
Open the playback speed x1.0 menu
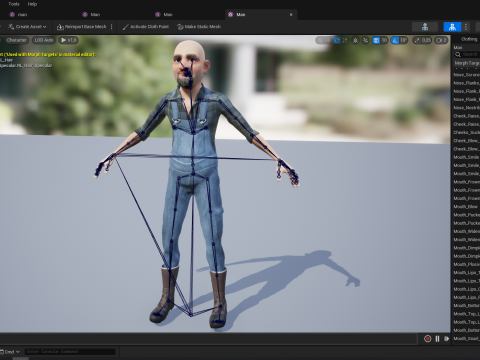[x=69, y=40]
